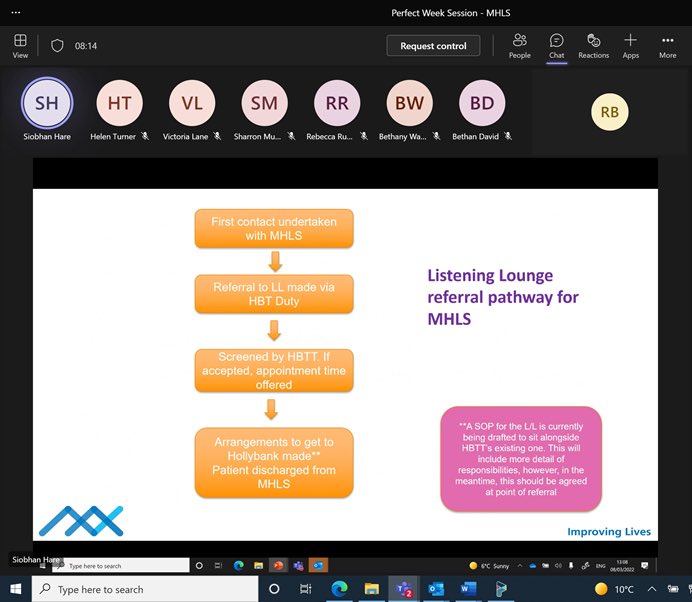The image size is (692, 602).
Task: Open the teal P app on the taskbar
Action: [x=501, y=589]
